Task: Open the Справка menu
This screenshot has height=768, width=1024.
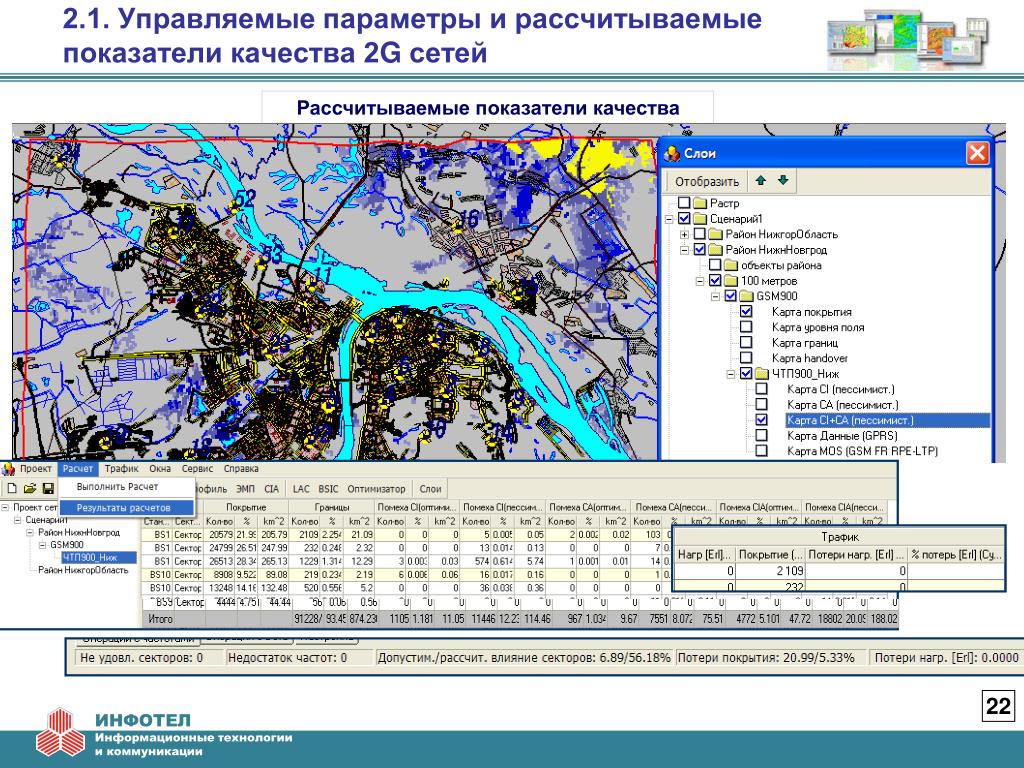Action: pyautogui.click(x=241, y=468)
